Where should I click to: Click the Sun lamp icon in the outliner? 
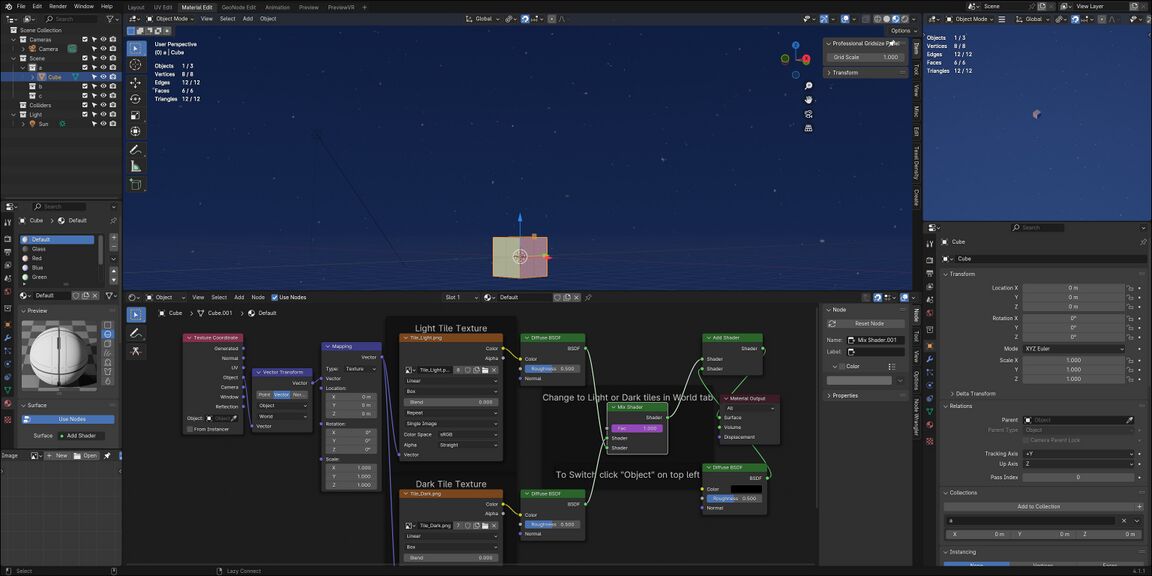[x=32, y=124]
